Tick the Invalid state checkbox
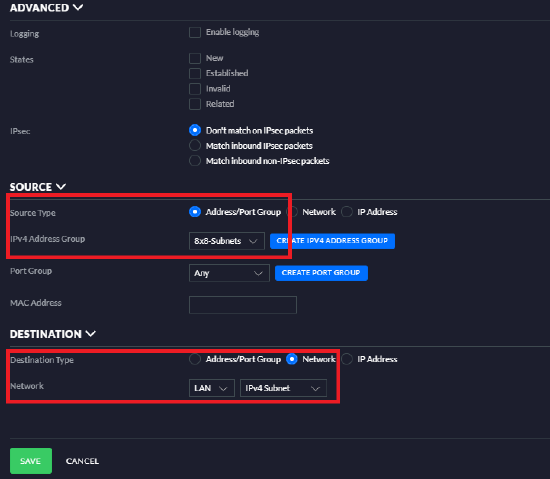 [x=195, y=89]
